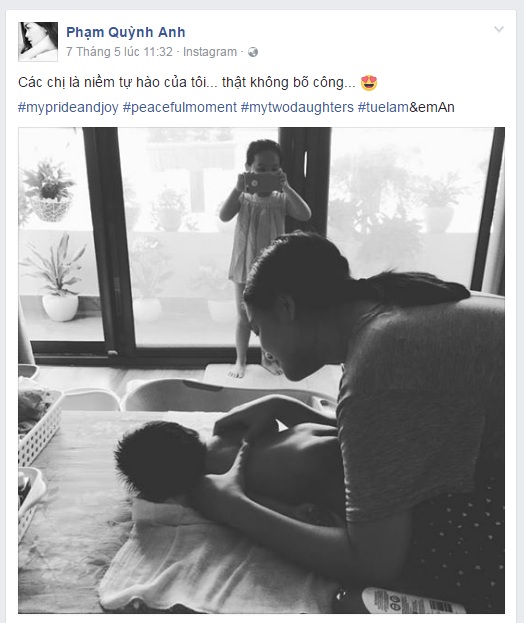524x623 pixels.
Task: Open Phạm Quỳnh Anh profile picture
Action: [38, 42]
